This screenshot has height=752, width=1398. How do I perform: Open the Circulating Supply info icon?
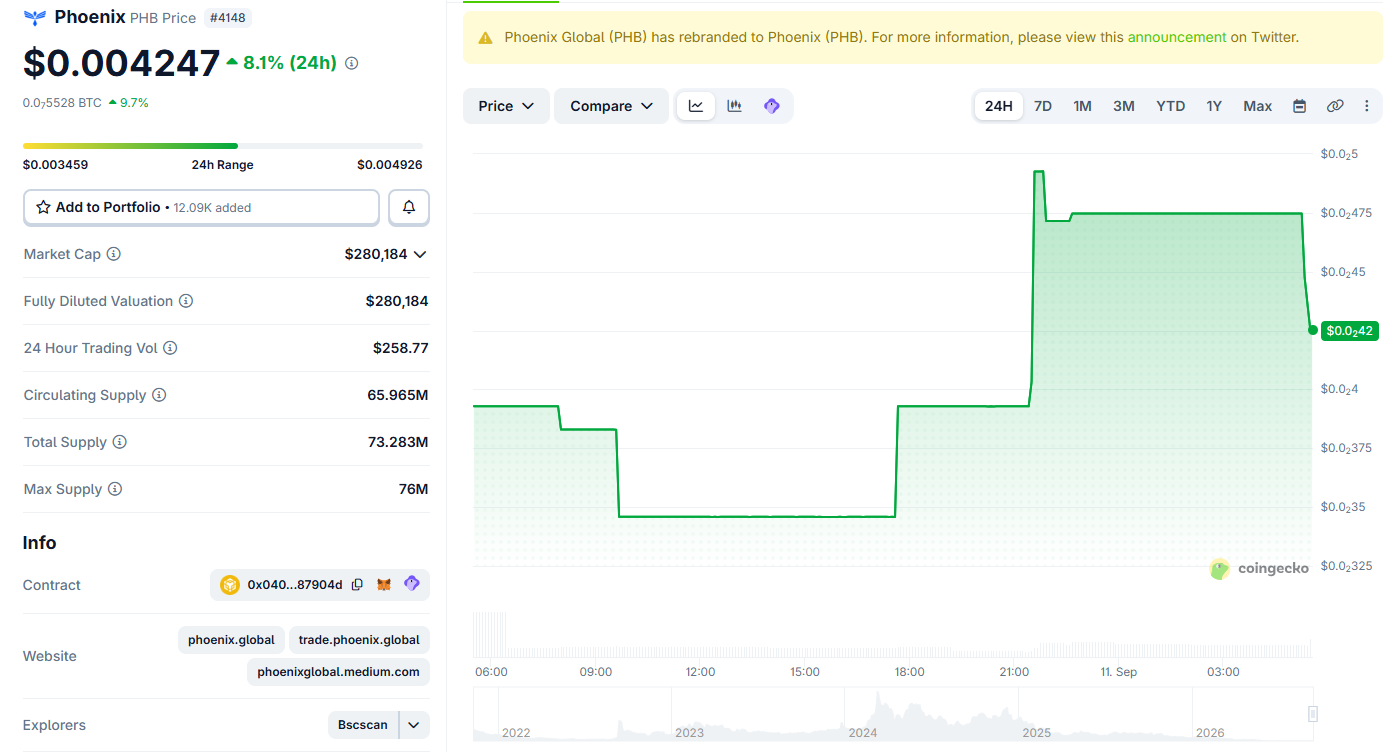point(159,395)
